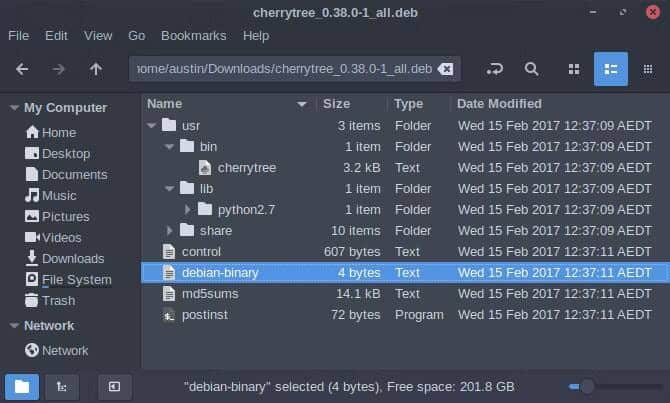The width and height of the screenshot is (670, 403).
Task: Click the Search magnifier icon
Action: point(532,69)
